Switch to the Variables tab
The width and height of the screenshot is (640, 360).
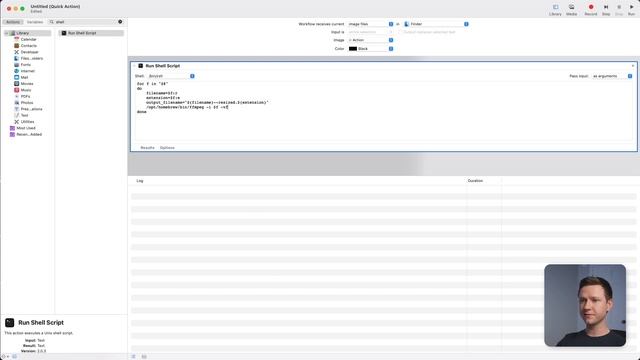[35, 22]
